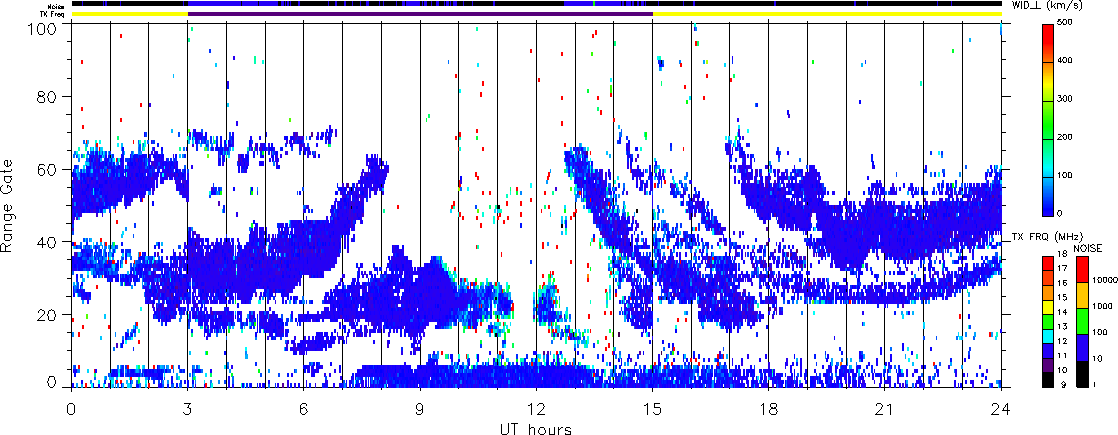Click the 300 label on WID colorbar
This screenshot has width=1118, height=435.
coord(1067,99)
